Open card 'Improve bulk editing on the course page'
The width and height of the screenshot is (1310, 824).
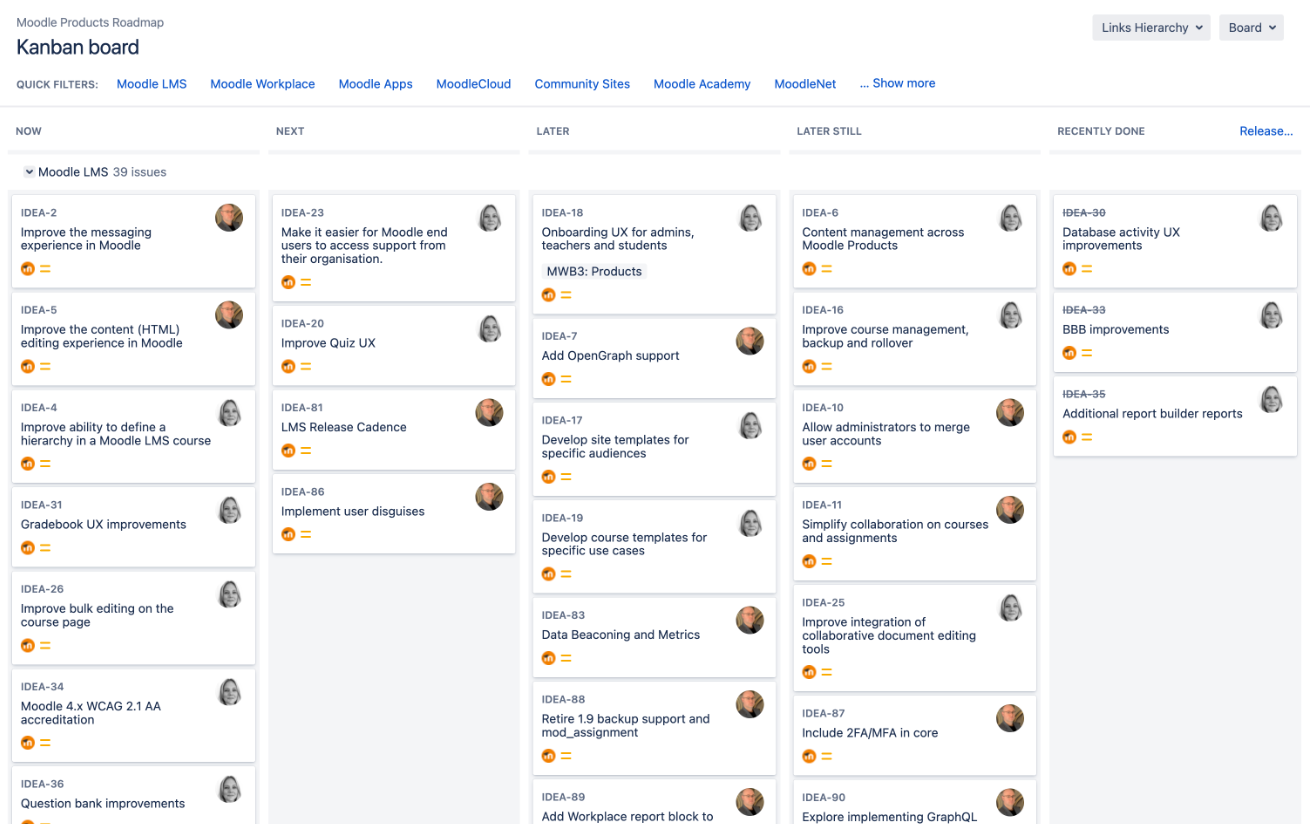point(134,618)
